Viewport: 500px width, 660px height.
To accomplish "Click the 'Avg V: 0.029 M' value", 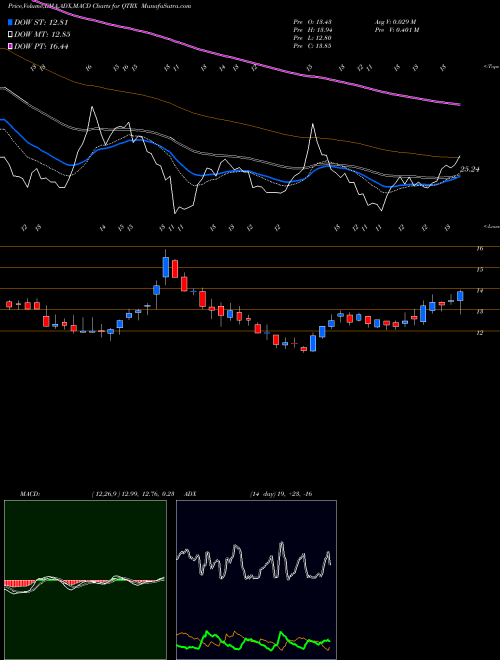I will coord(395,22).
